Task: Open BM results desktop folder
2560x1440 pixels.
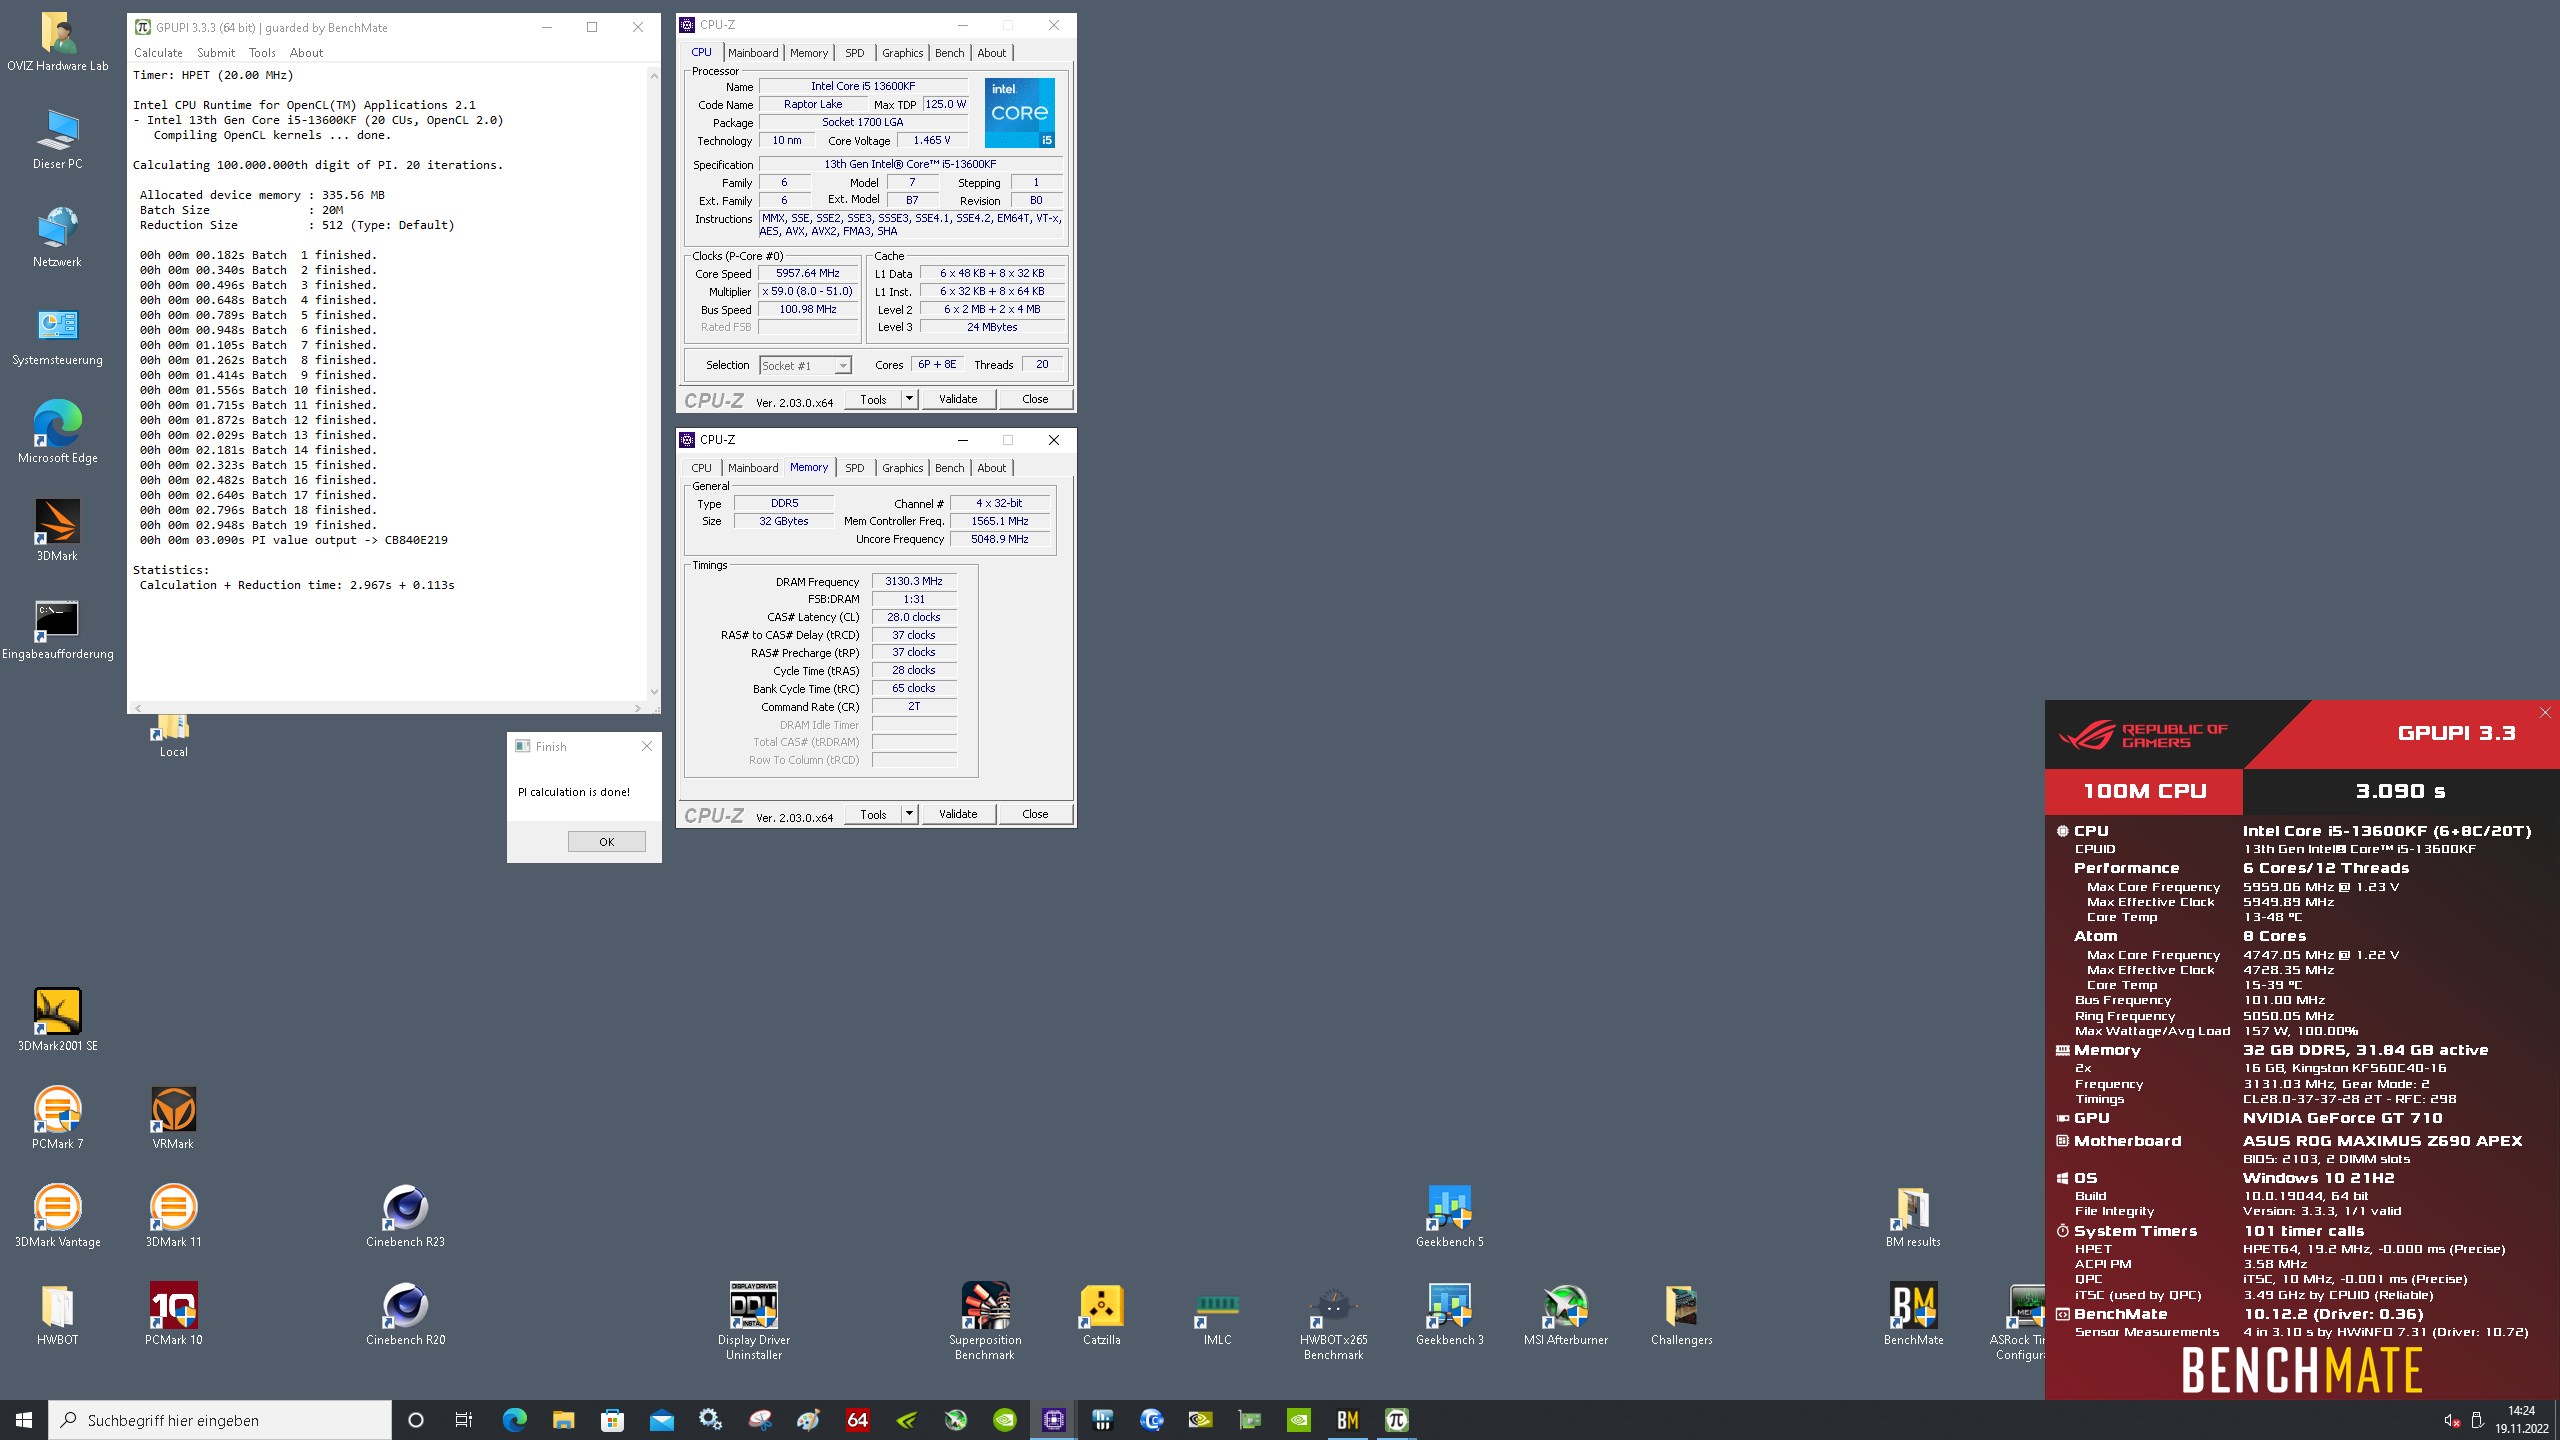Action: tap(1913, 1217)
